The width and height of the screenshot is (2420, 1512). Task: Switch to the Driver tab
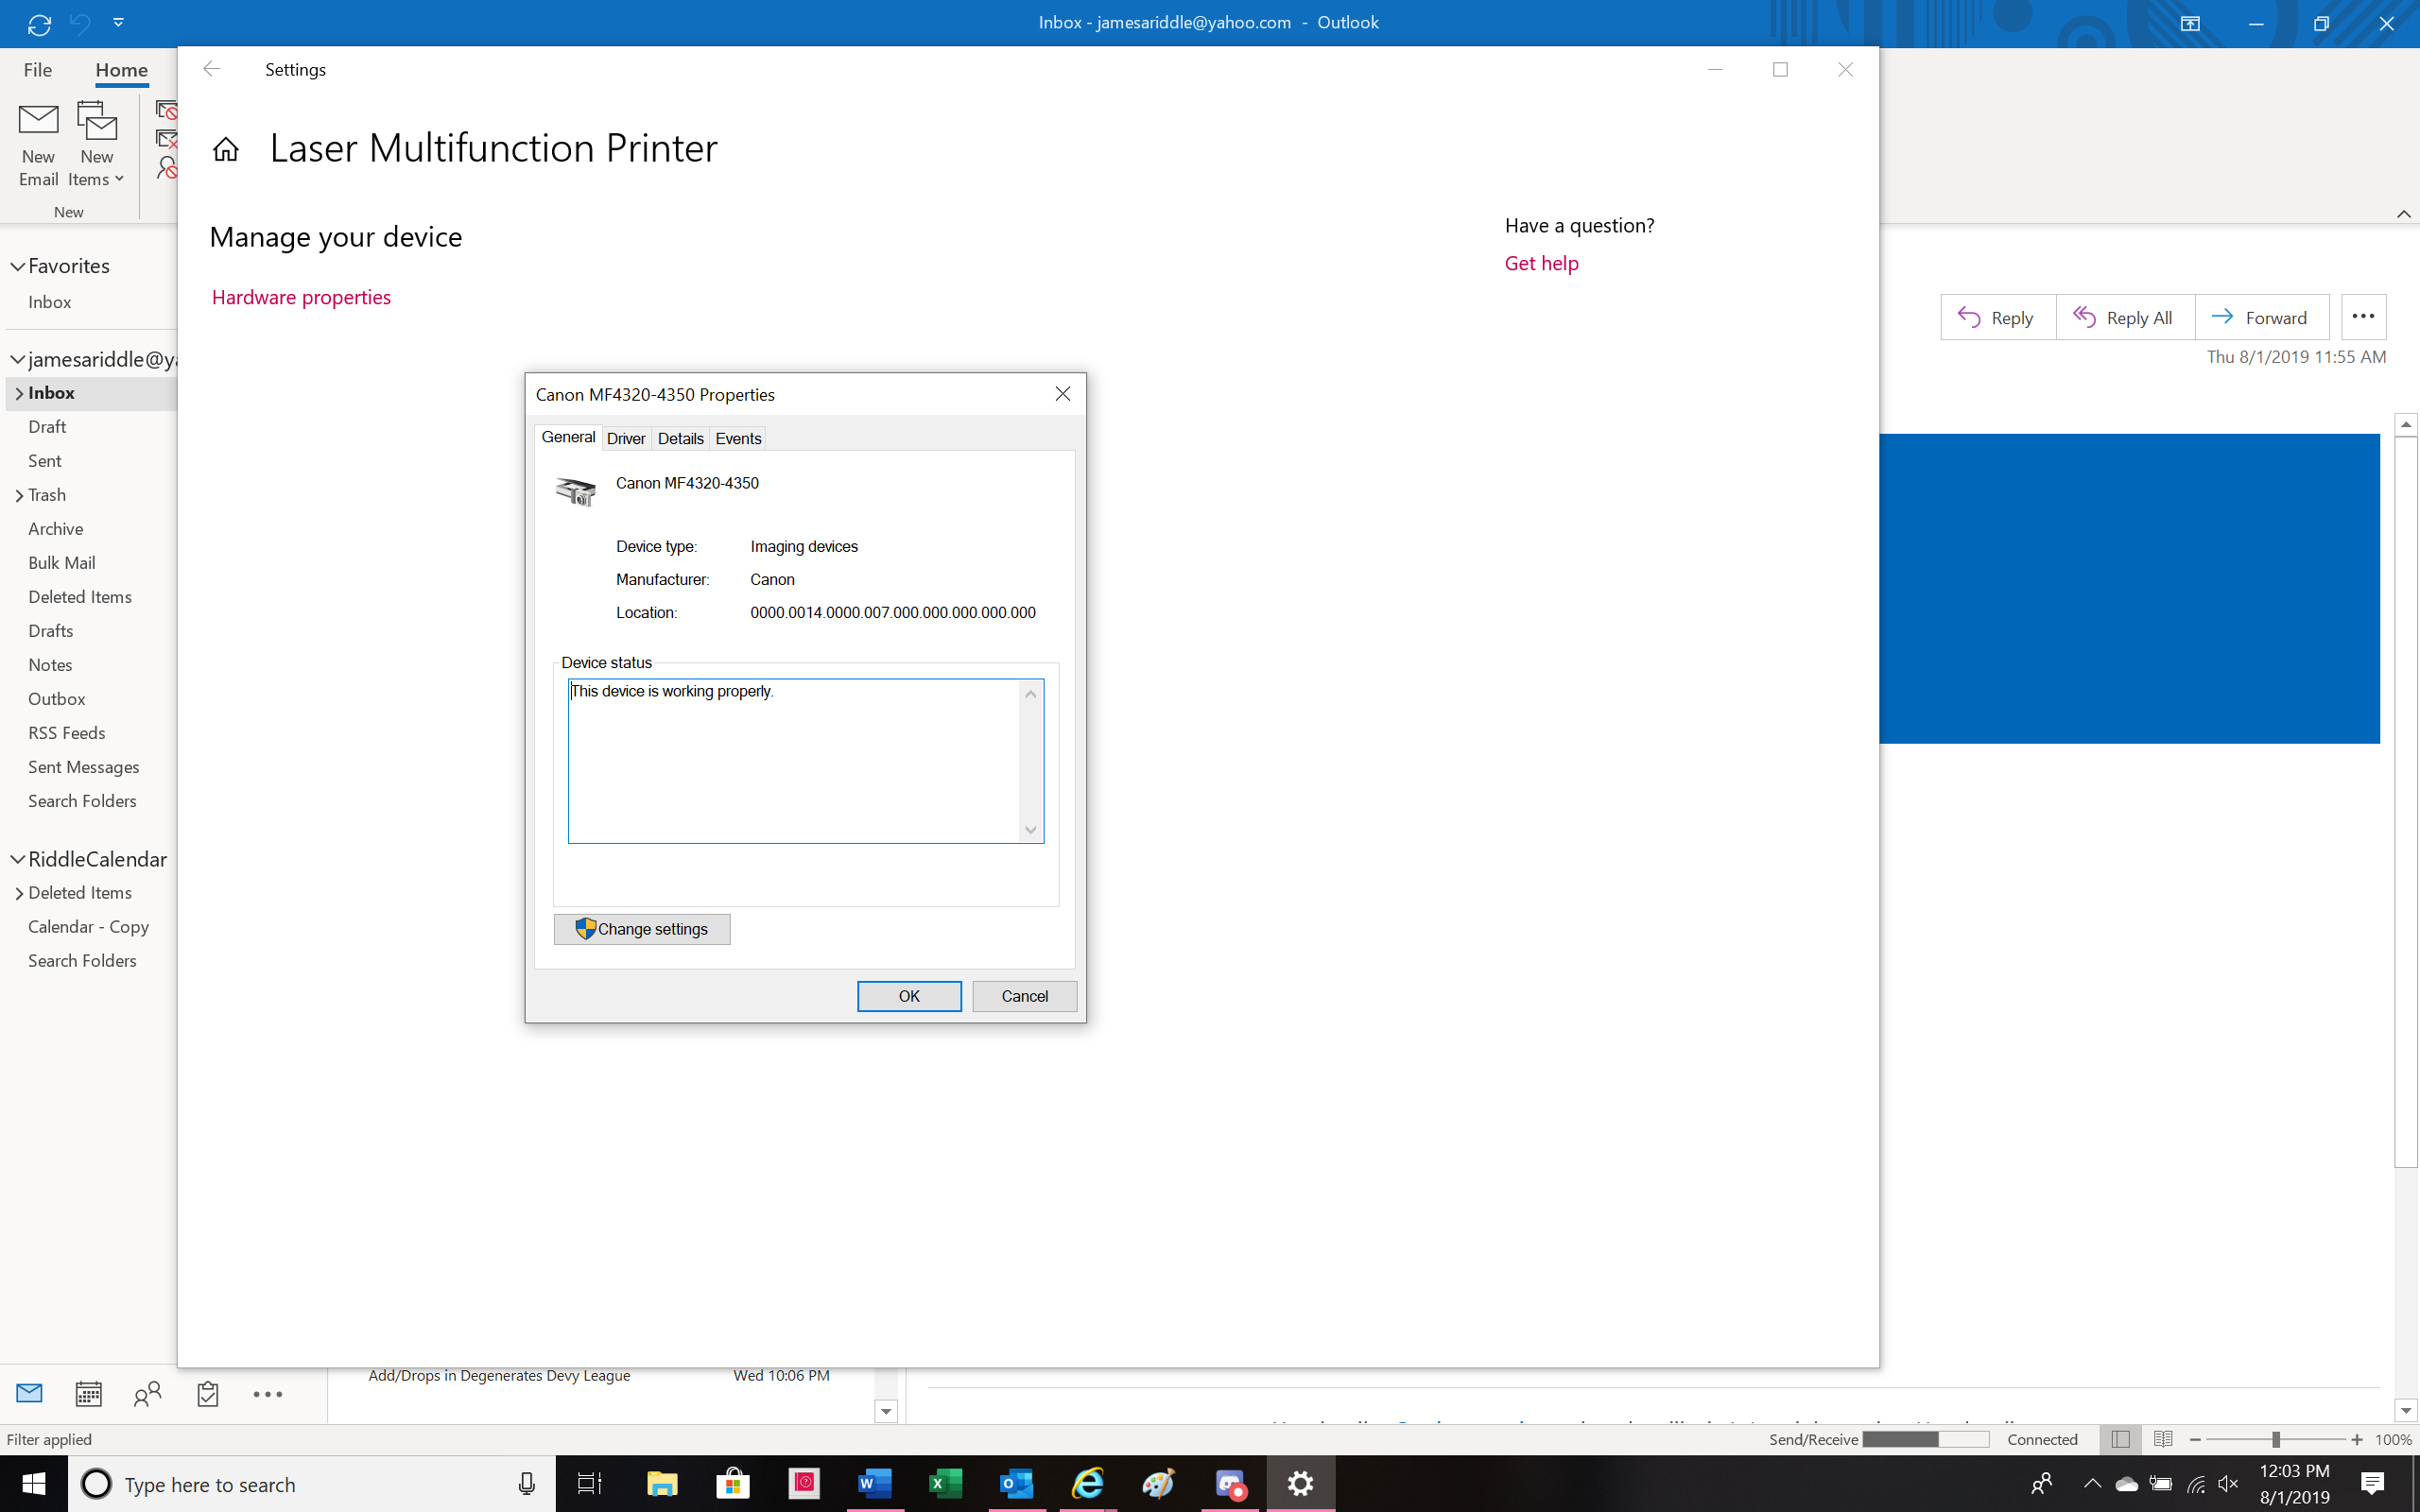626,439
